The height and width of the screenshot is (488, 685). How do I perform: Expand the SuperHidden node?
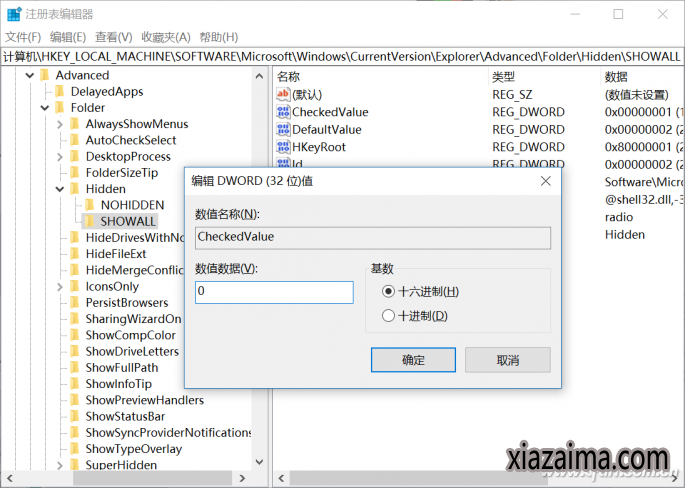tap(60, 465)
